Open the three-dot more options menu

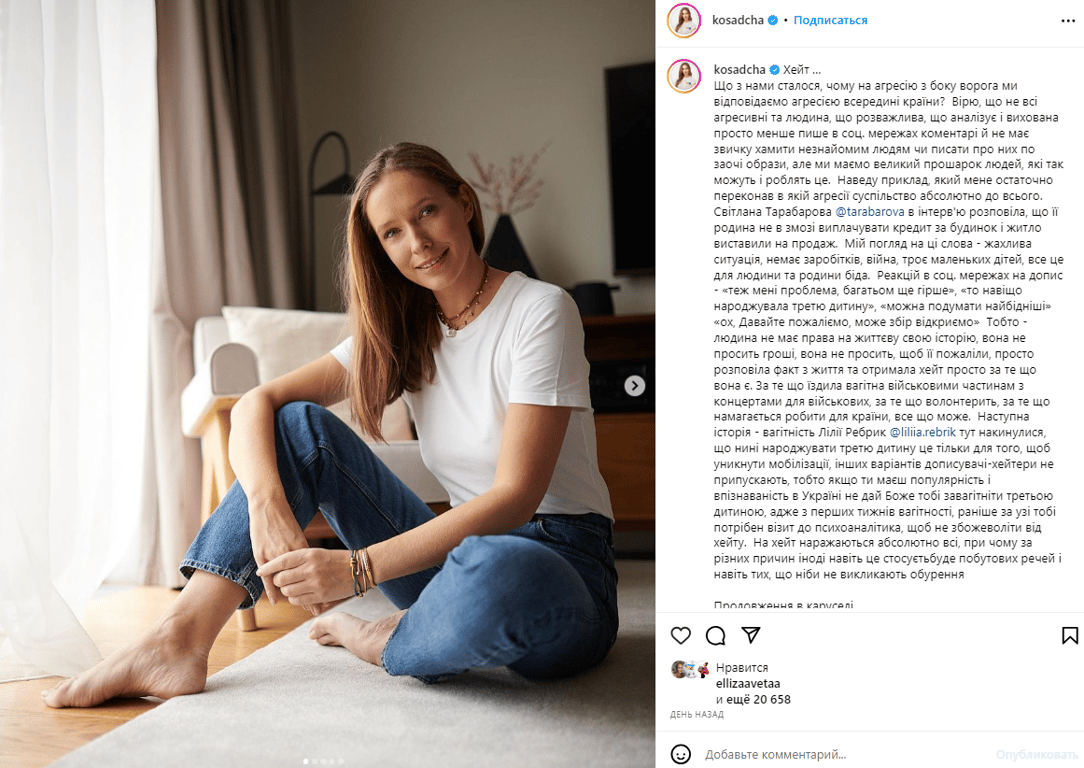[1067, 21]
